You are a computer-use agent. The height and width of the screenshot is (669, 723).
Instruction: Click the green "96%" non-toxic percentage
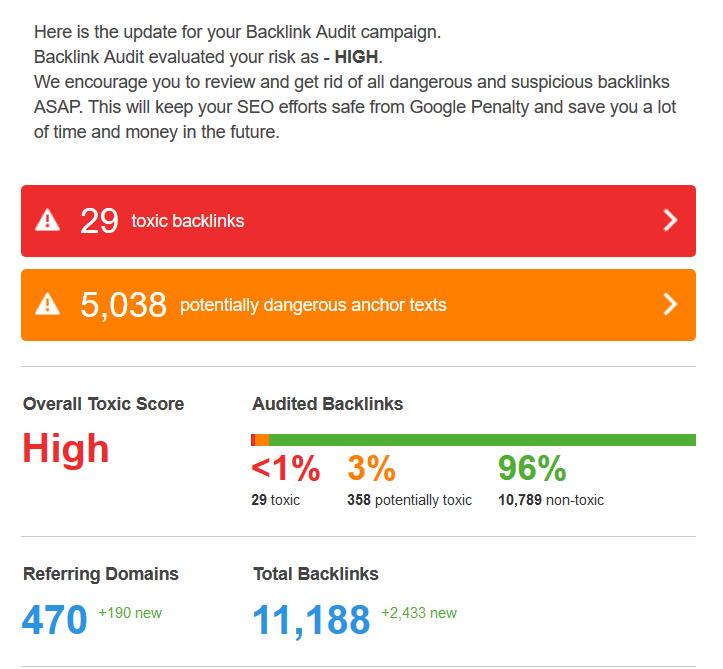532,468
